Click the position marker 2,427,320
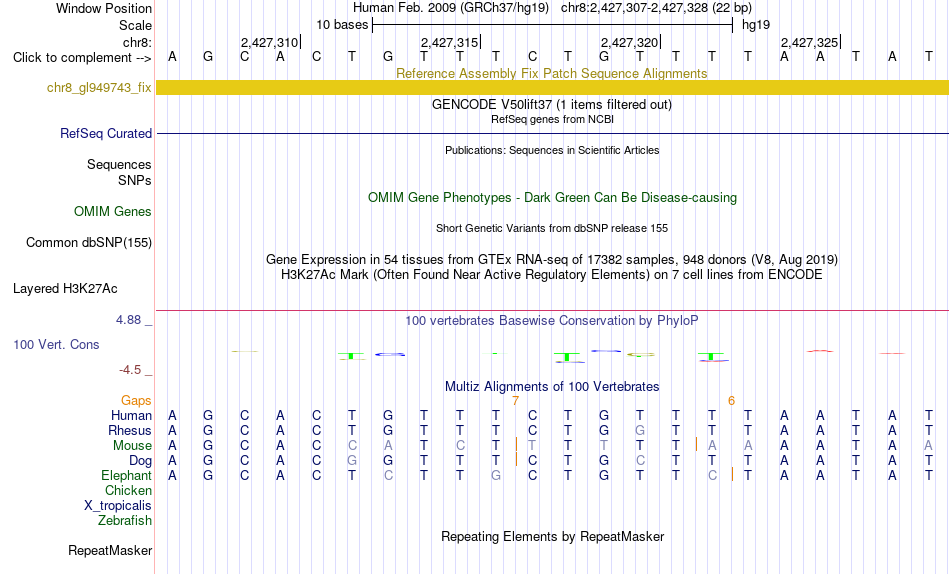Screen dimensions: 950x574 point(630,42)
